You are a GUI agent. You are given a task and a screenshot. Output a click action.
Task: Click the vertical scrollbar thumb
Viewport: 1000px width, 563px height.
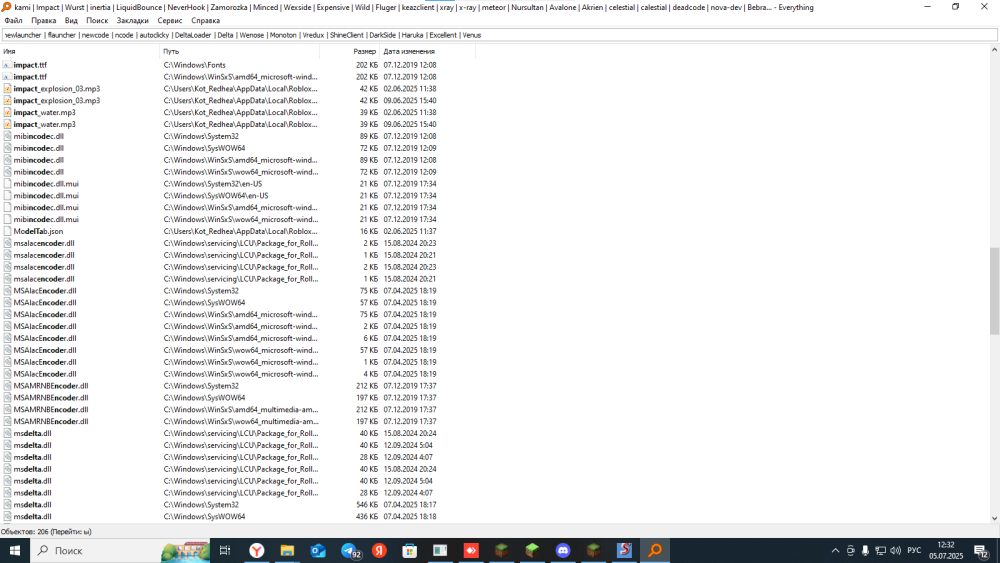point(994,291)
